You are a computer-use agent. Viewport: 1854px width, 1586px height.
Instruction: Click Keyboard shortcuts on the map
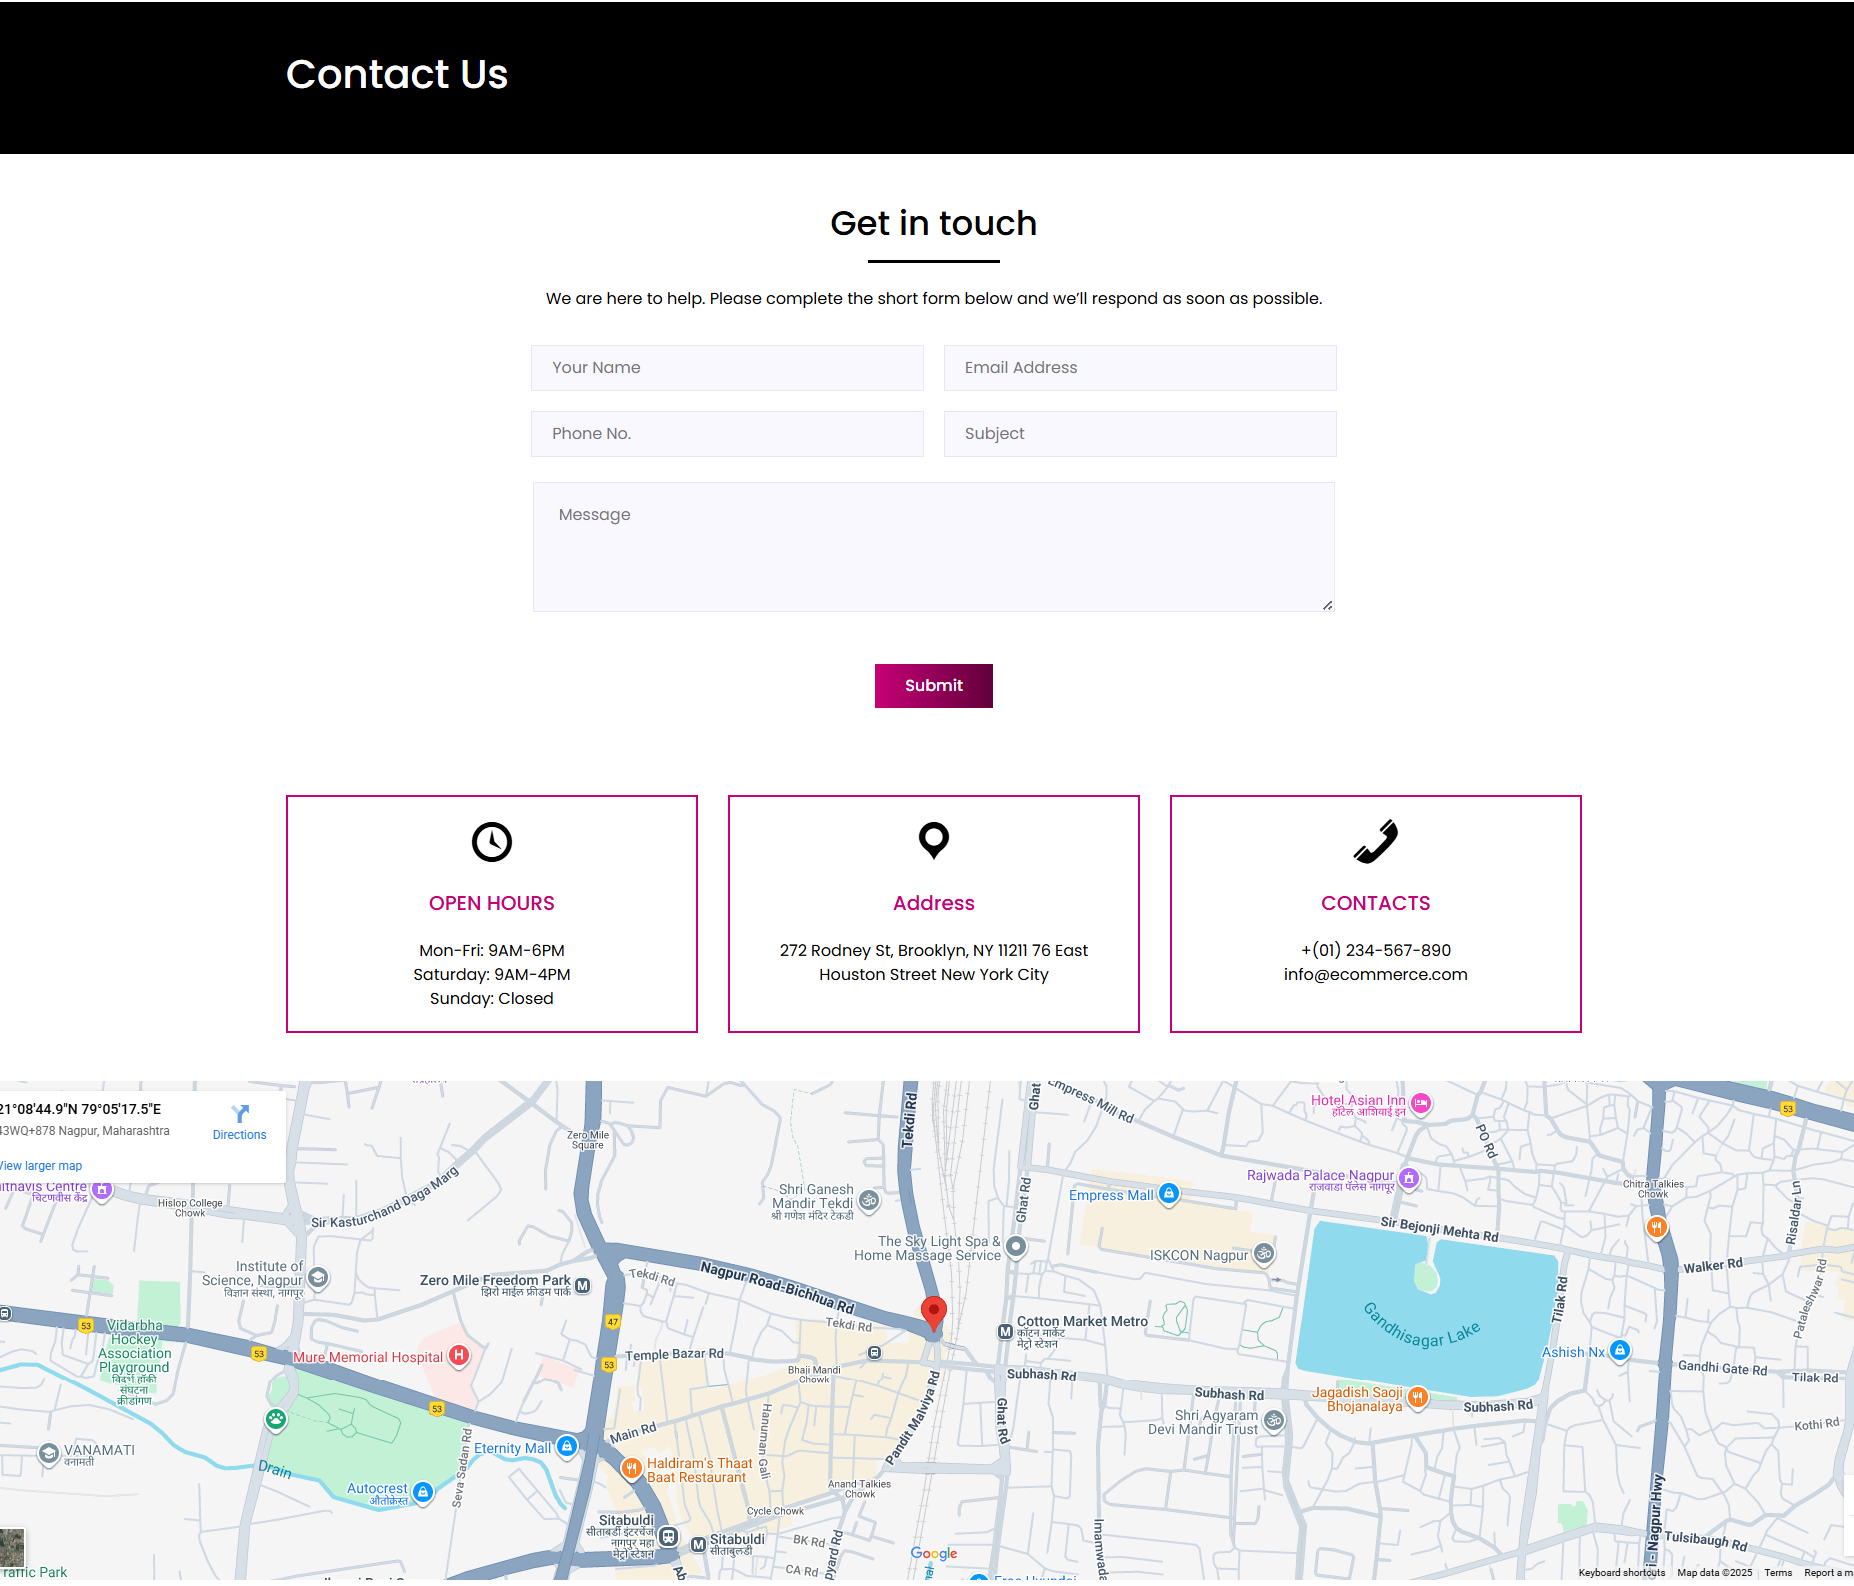[1621, 1573]
